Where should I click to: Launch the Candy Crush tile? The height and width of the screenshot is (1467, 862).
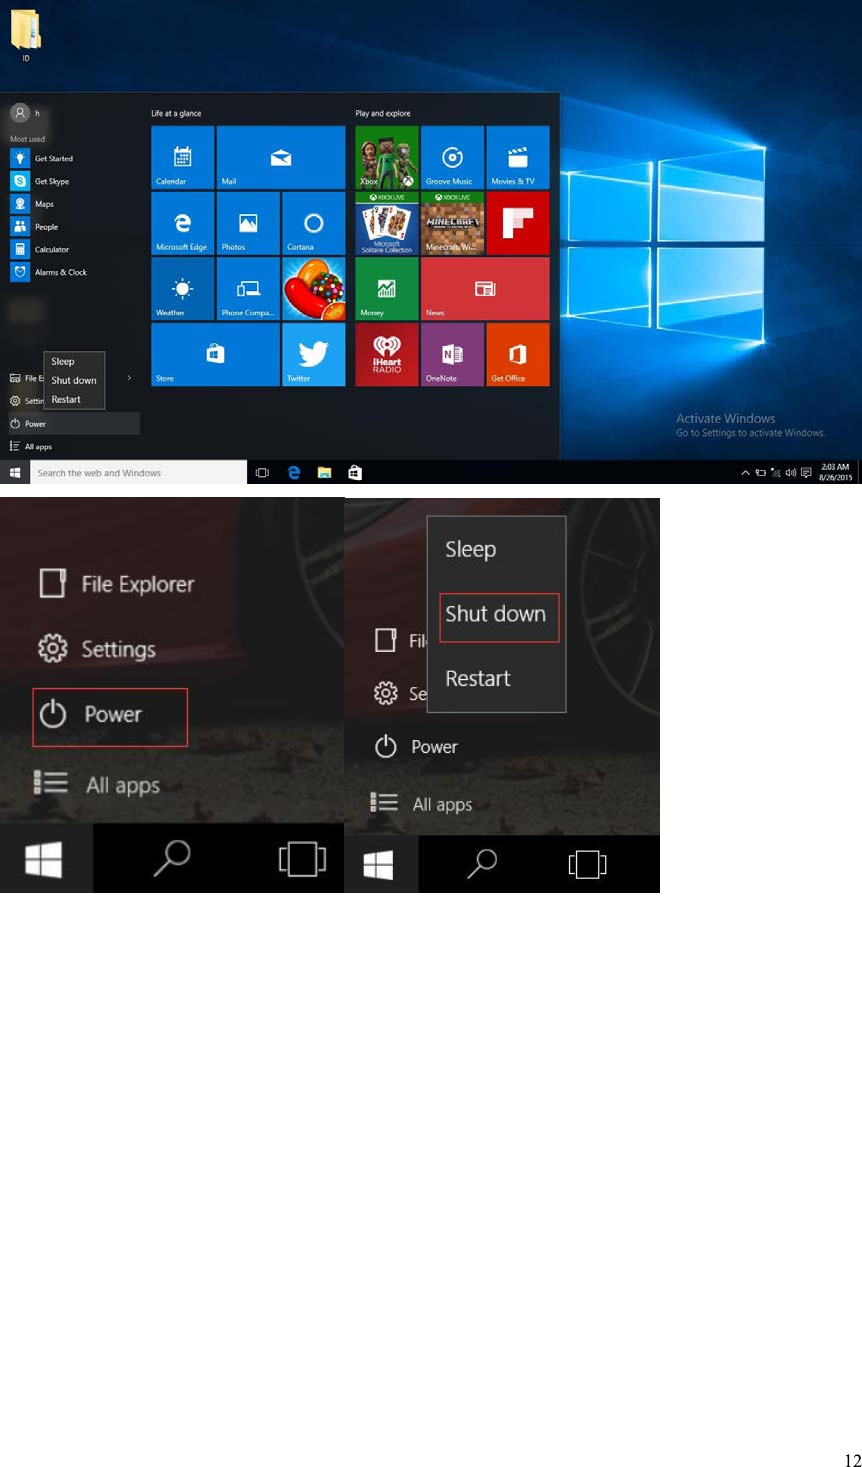pyautogui.click(x=314, y=289)
